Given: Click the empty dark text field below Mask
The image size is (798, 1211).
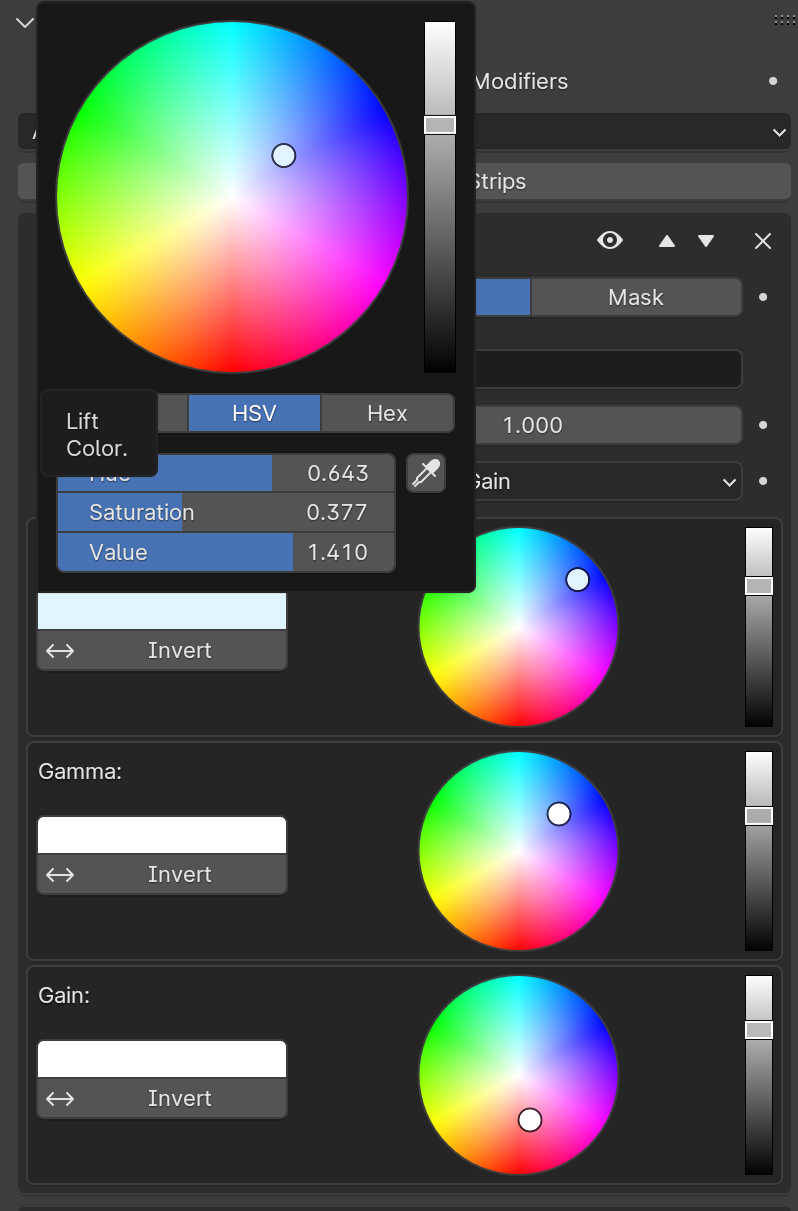Looking at the screenshot, I should click(x=607, y=369).
